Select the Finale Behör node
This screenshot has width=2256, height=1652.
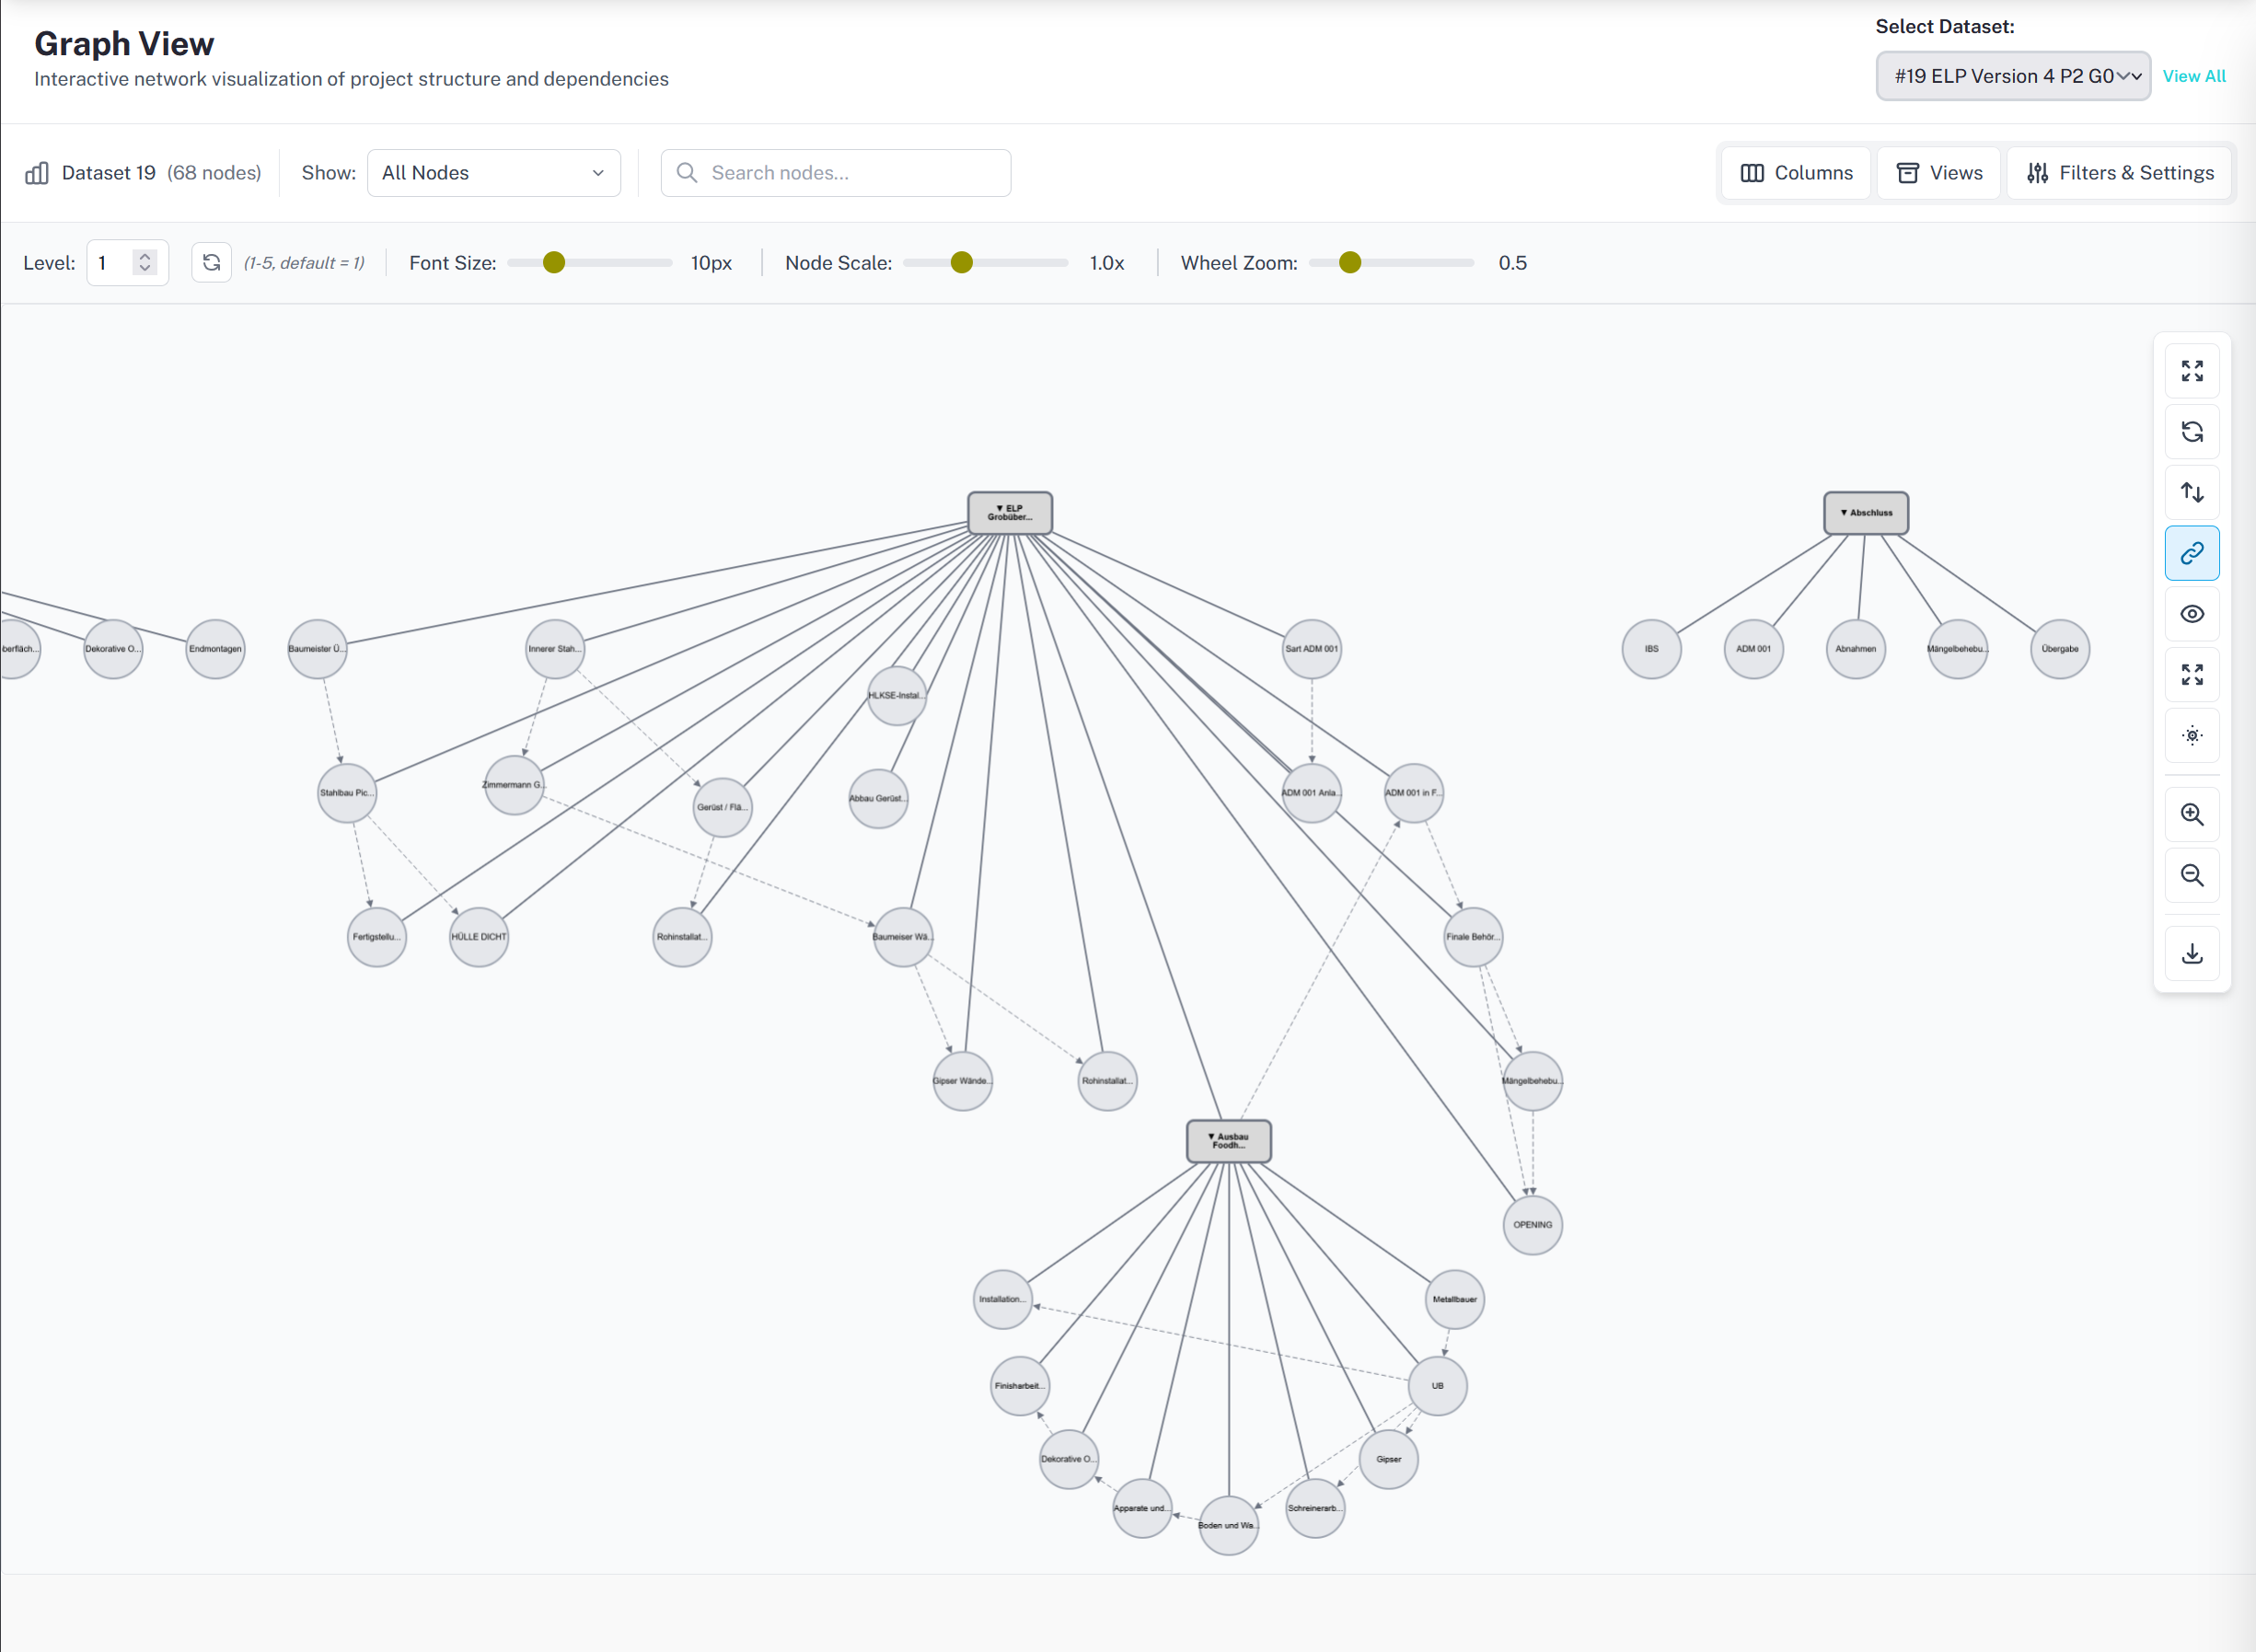pyautogui.click(x=1473, y=937)
